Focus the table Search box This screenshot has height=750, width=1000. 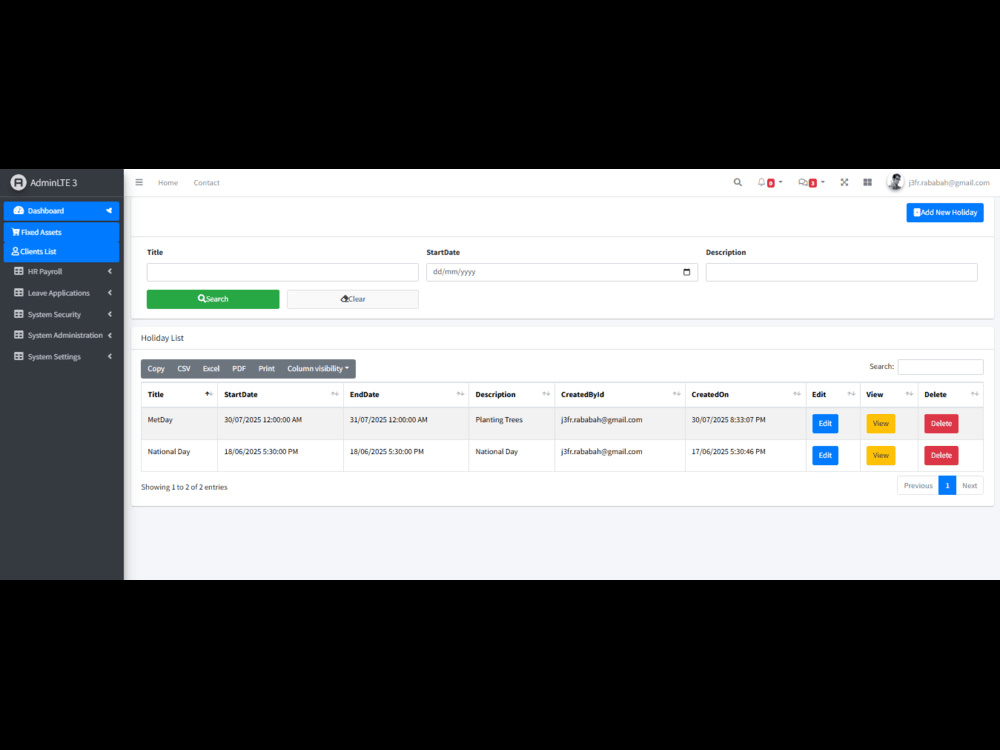[940, 367]
